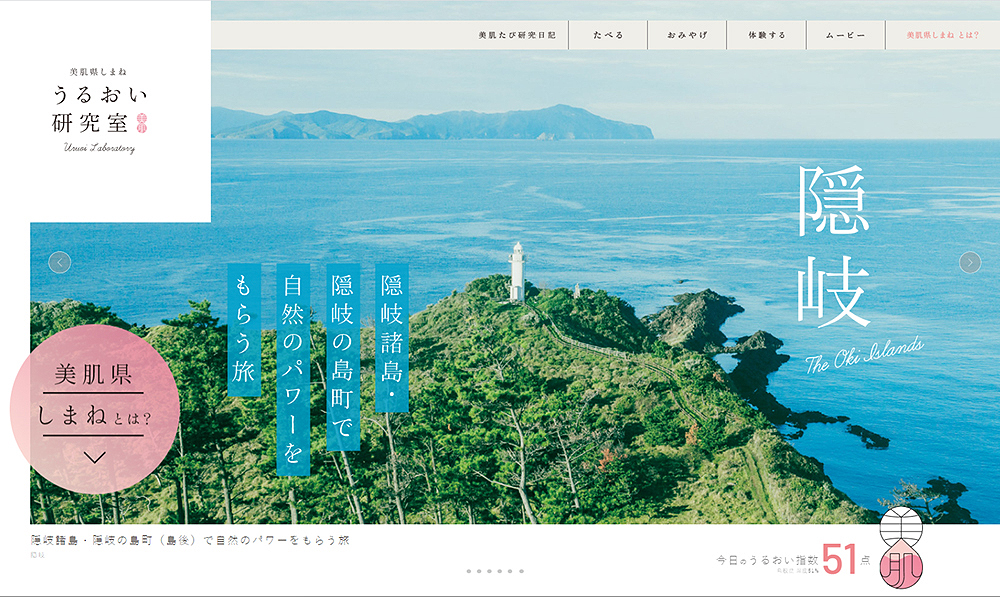Select the third slider pagination dot

(x=490, y=571)
